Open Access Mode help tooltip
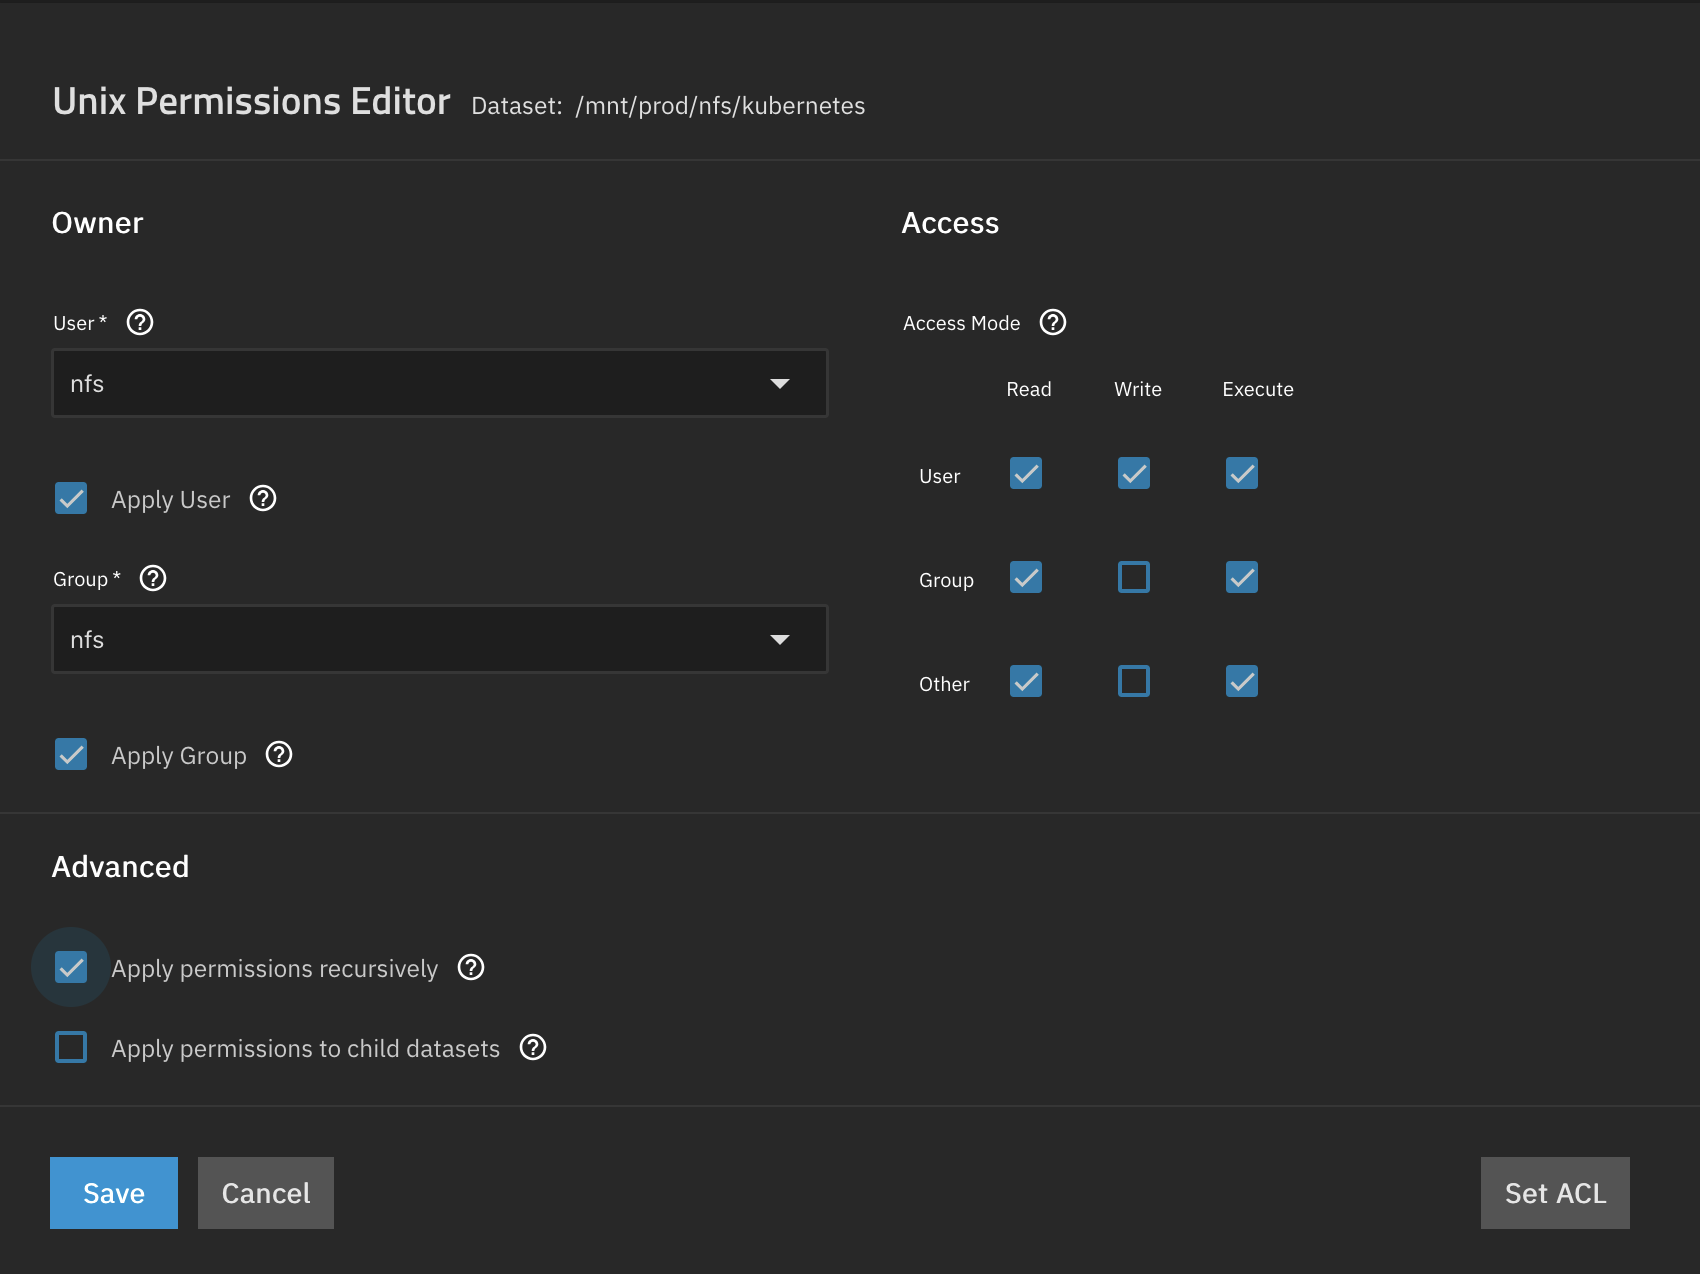 (x=1053, y=322)
